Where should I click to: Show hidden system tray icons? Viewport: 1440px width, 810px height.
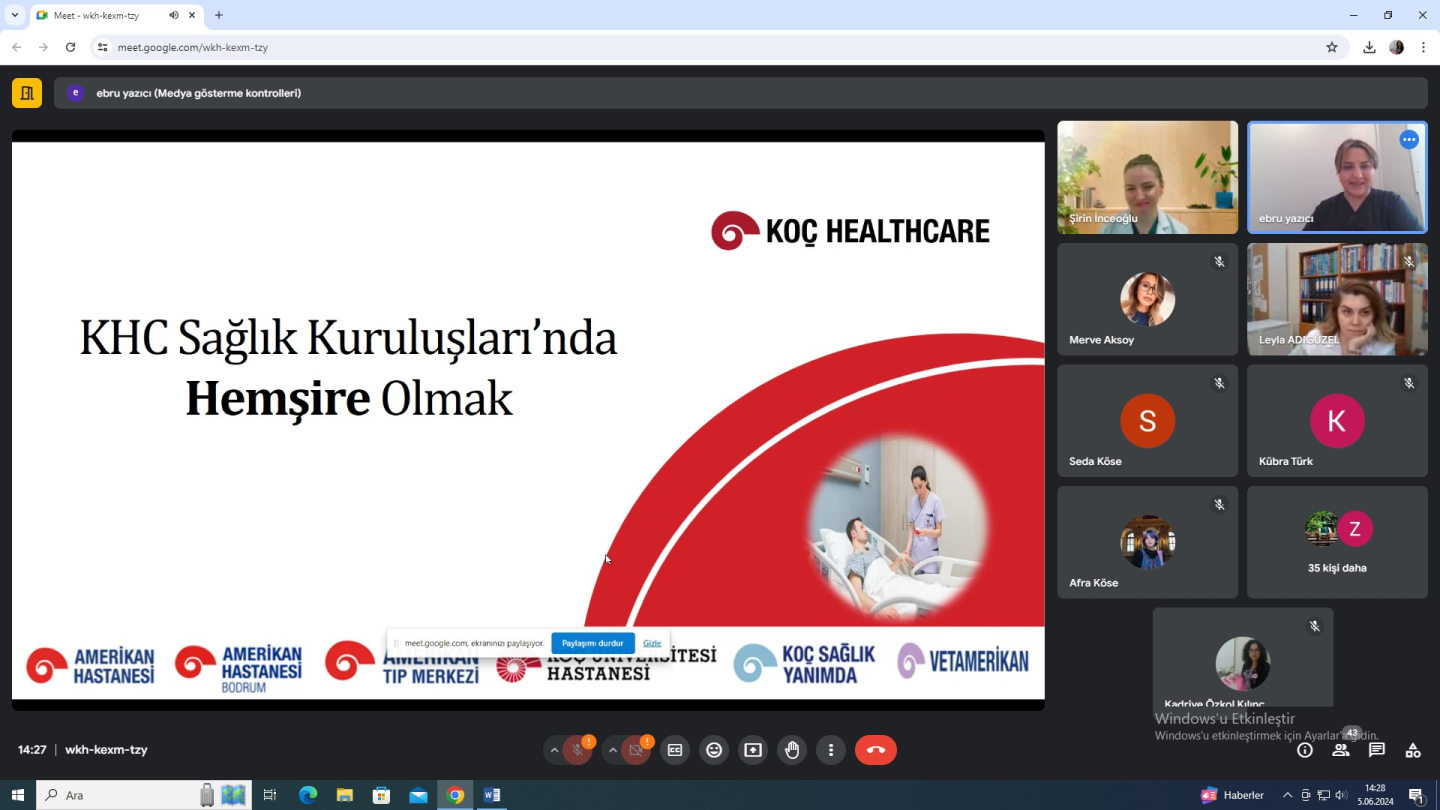coord(1287,795)
